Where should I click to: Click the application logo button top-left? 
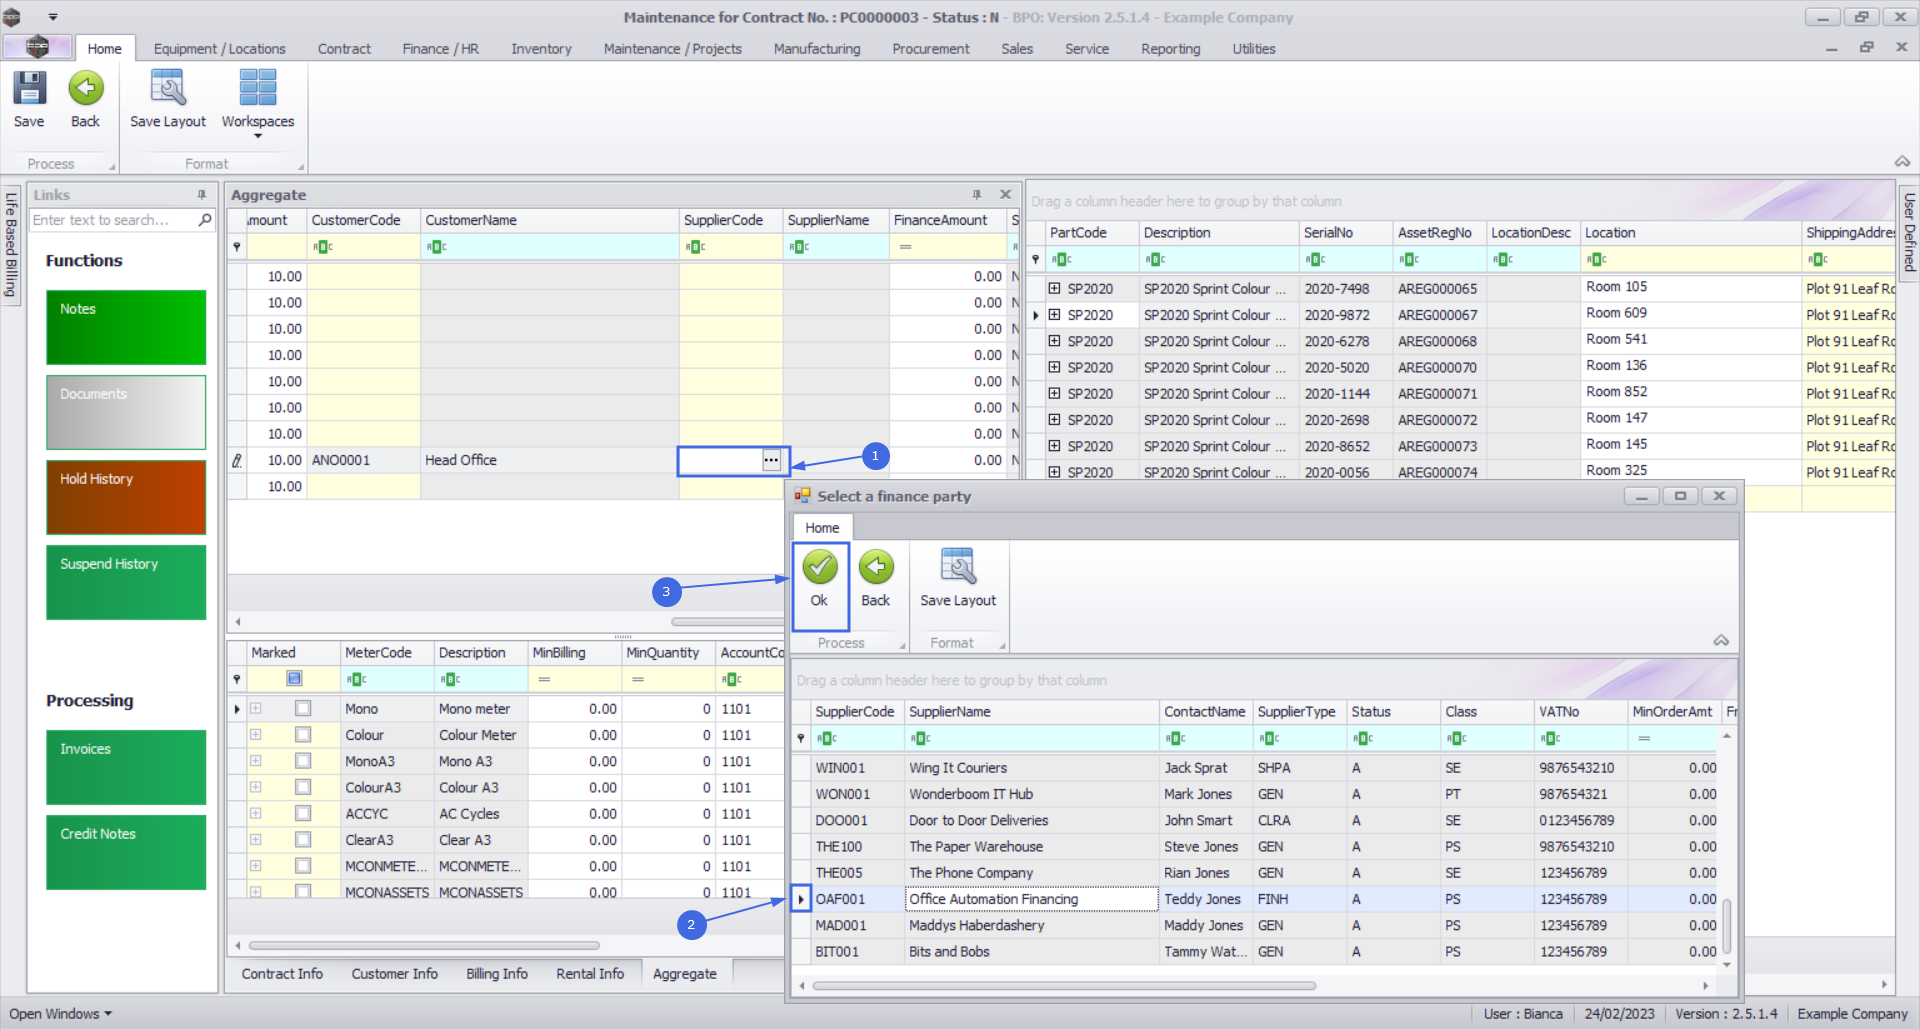[x=37, y=47]
